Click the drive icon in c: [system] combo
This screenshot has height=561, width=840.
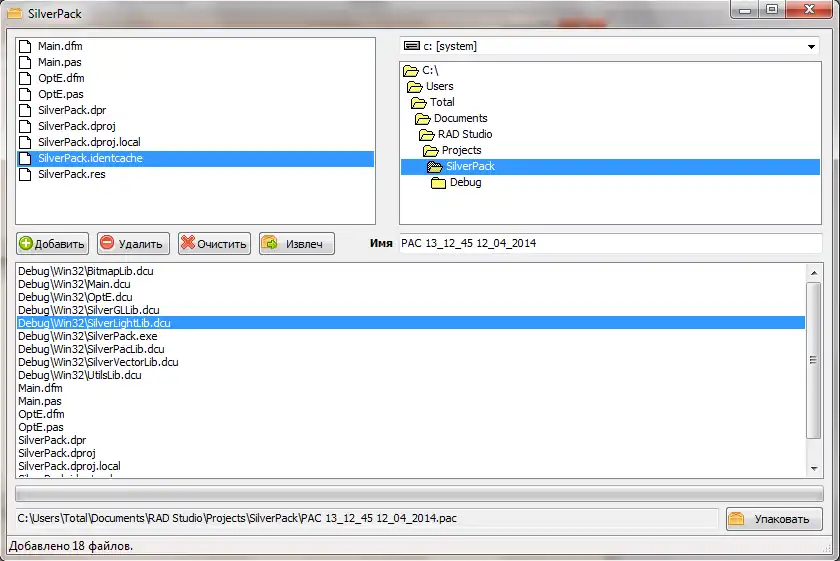pyautogui.click(x=411, y=46)
